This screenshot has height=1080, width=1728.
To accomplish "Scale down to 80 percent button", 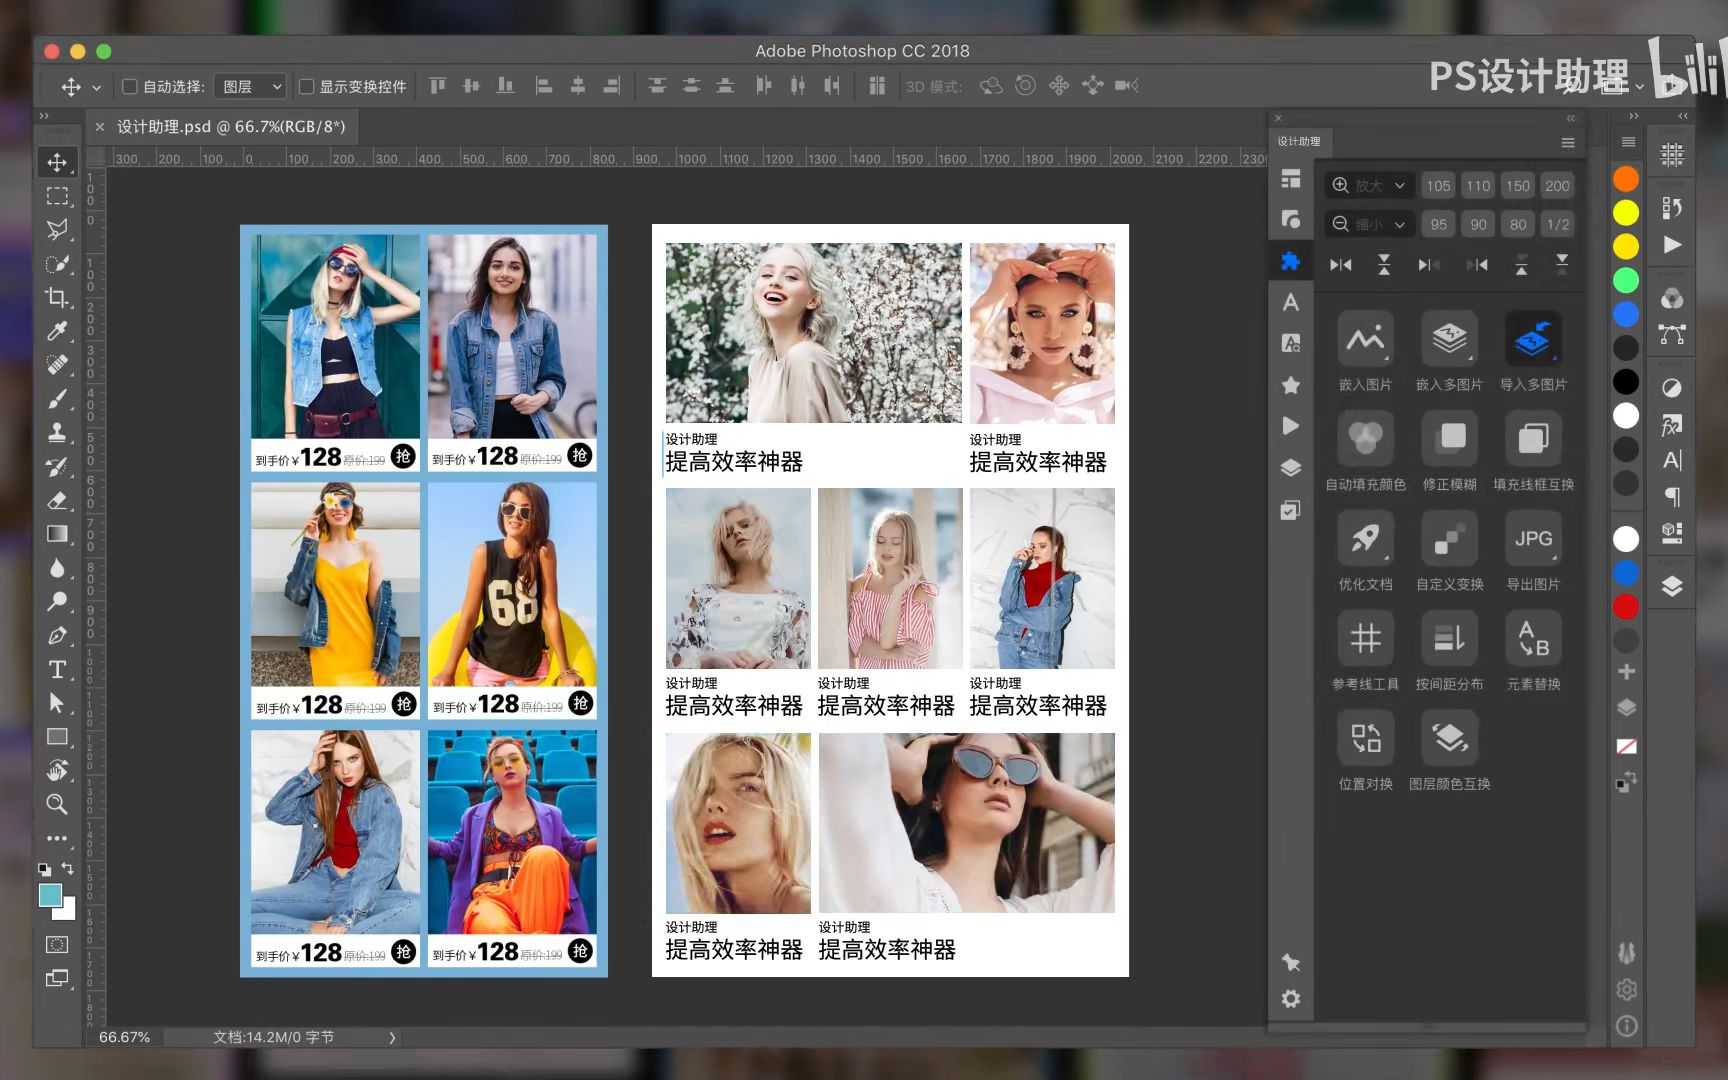I will pos(1518,224).
